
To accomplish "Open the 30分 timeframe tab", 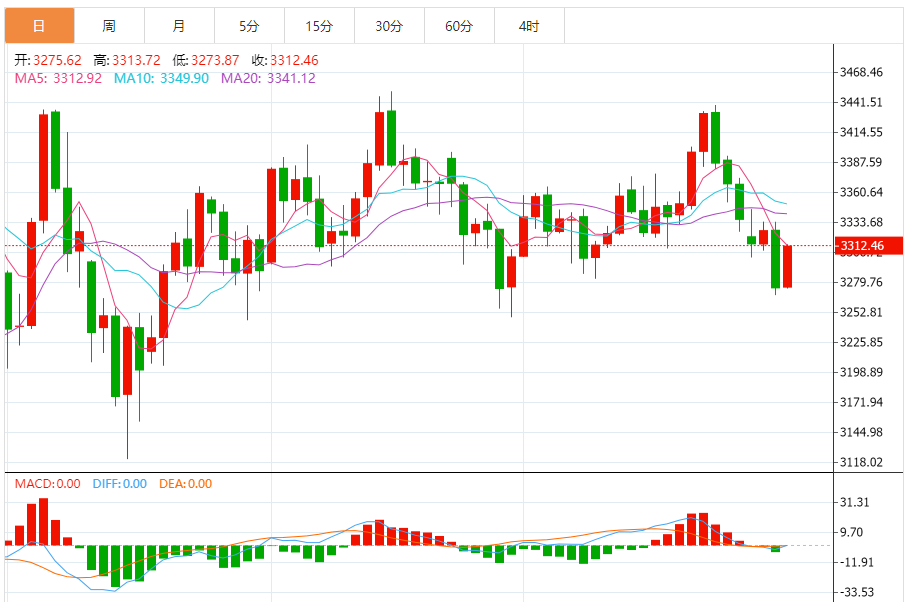I will 390,26.
